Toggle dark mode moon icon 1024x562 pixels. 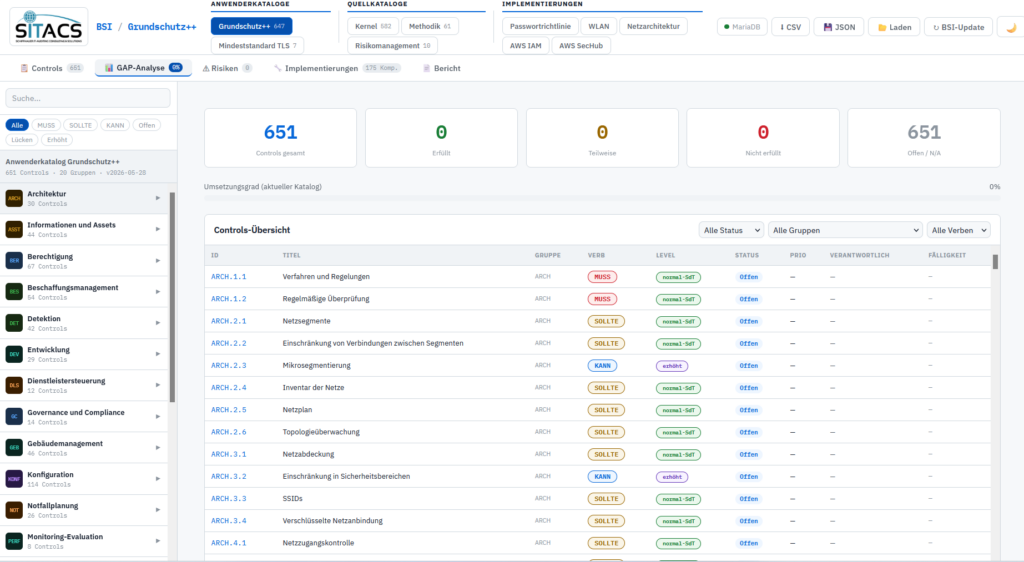[x=1011, y=27]
